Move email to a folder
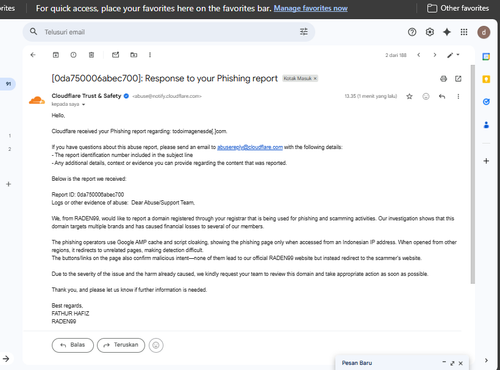The height and width of the screenshot is (370, 500). 133,55
